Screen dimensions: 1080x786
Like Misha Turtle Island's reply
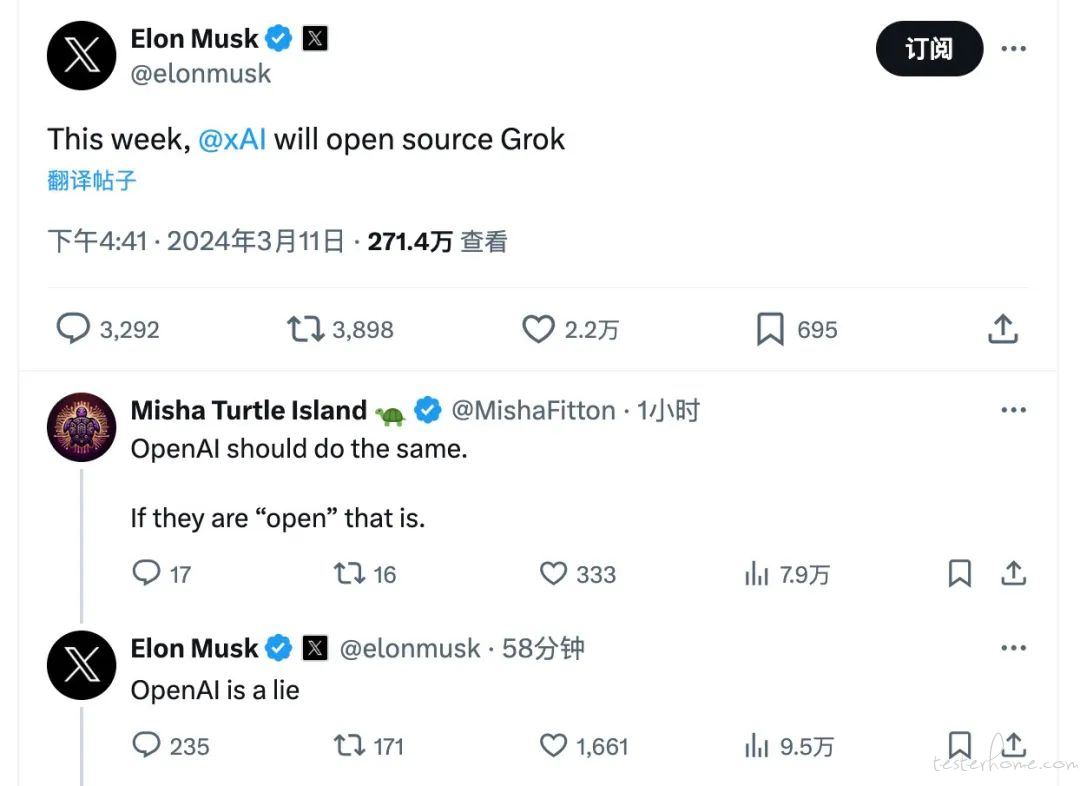[x=553, y=573]
